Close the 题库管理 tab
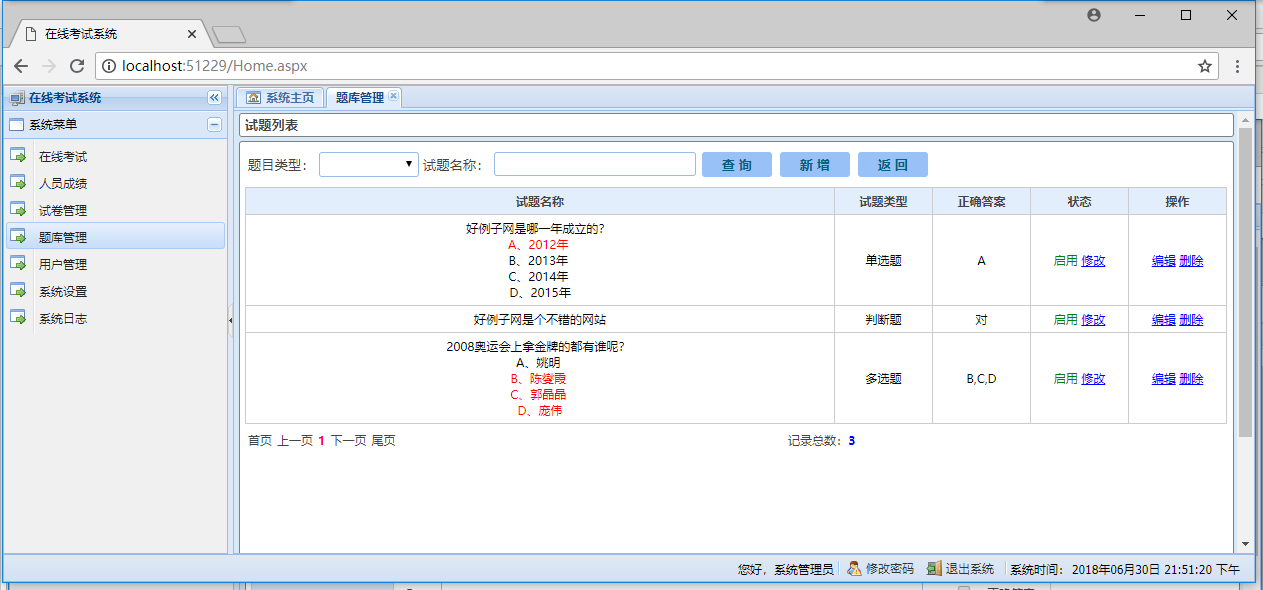 393,96
